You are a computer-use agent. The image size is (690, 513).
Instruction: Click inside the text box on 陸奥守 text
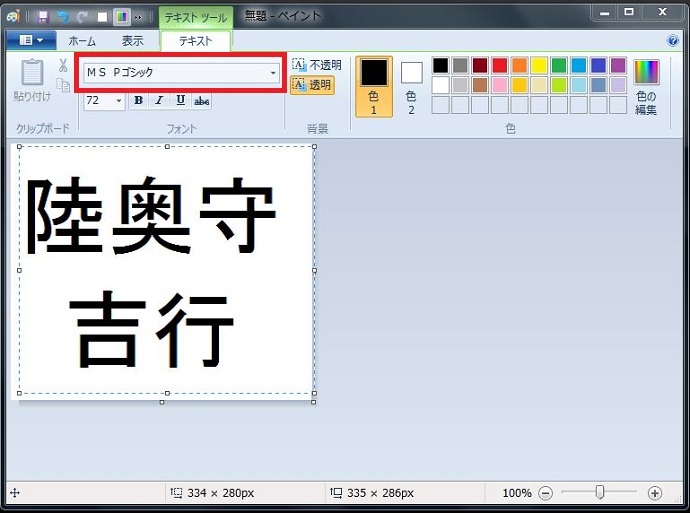coord(151,216)
